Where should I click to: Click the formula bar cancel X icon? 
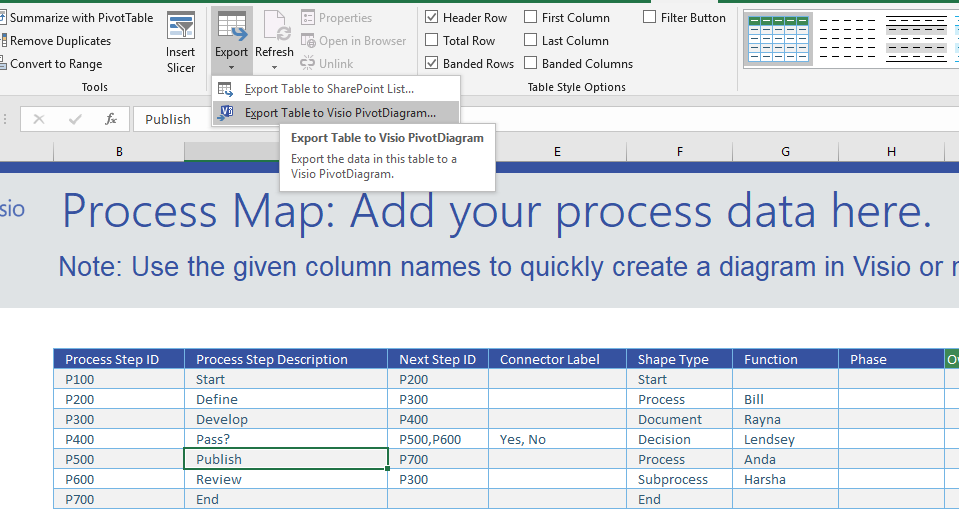click(x=39, y=119)
